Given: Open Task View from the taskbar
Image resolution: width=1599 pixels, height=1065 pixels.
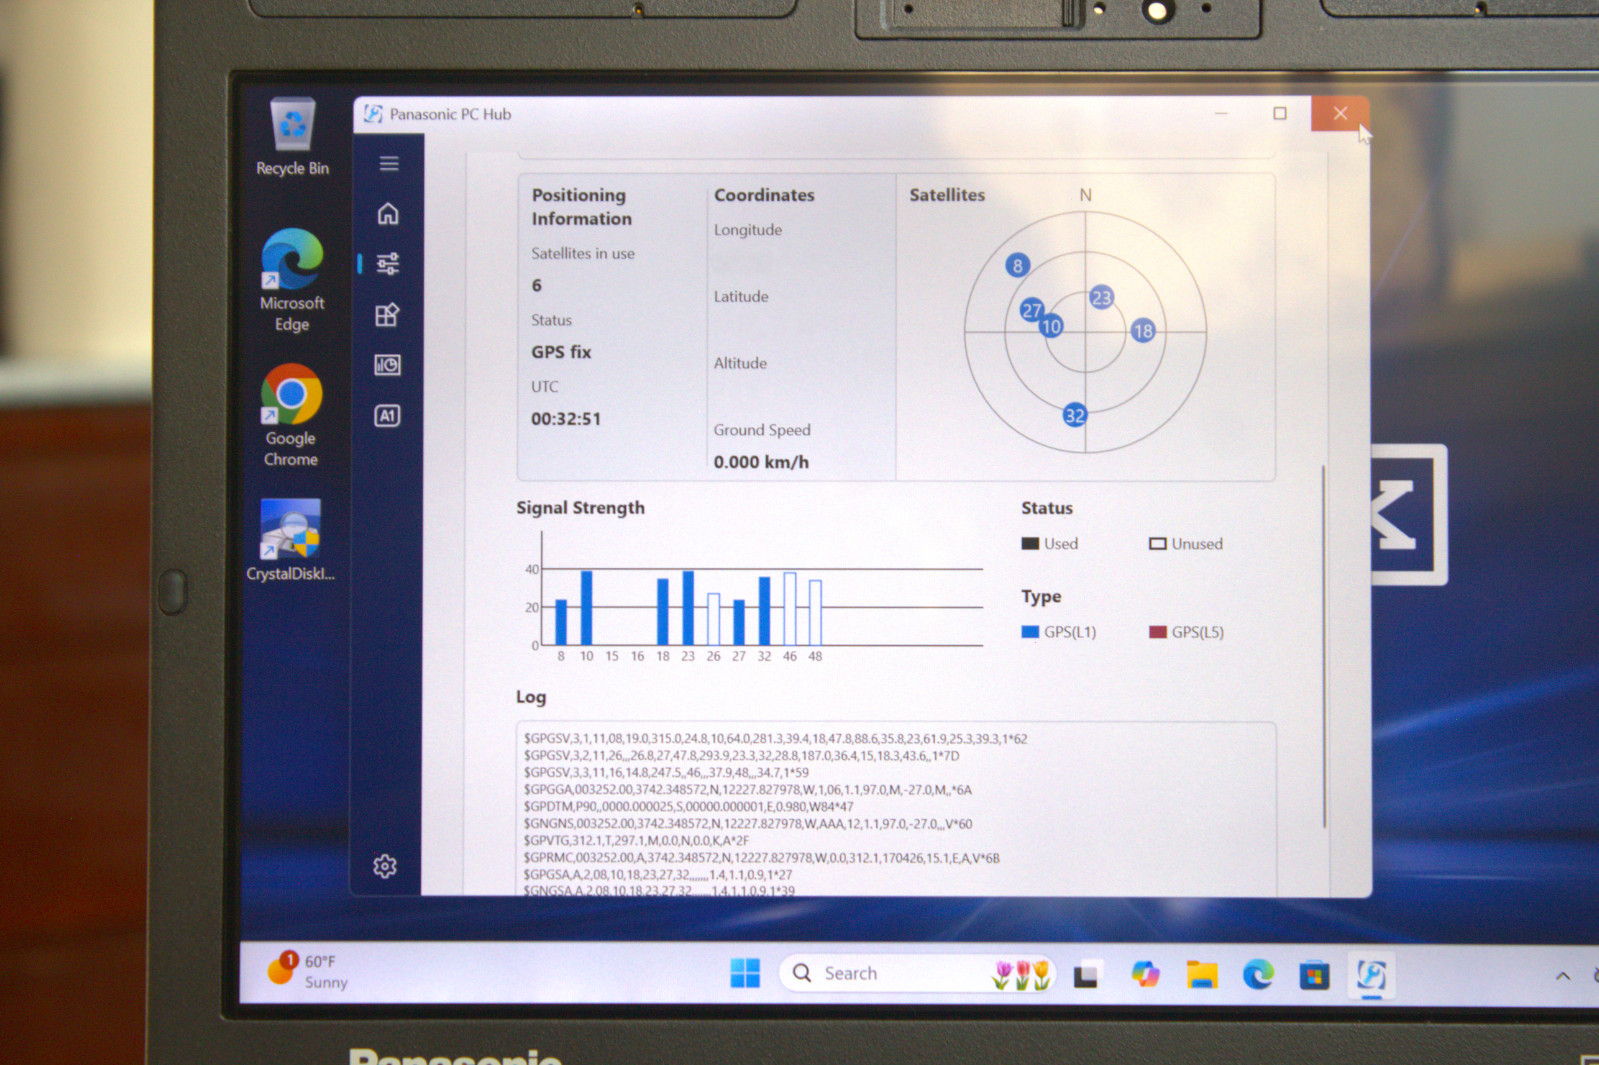Looking at the screenshot, I should point(1086,974).
